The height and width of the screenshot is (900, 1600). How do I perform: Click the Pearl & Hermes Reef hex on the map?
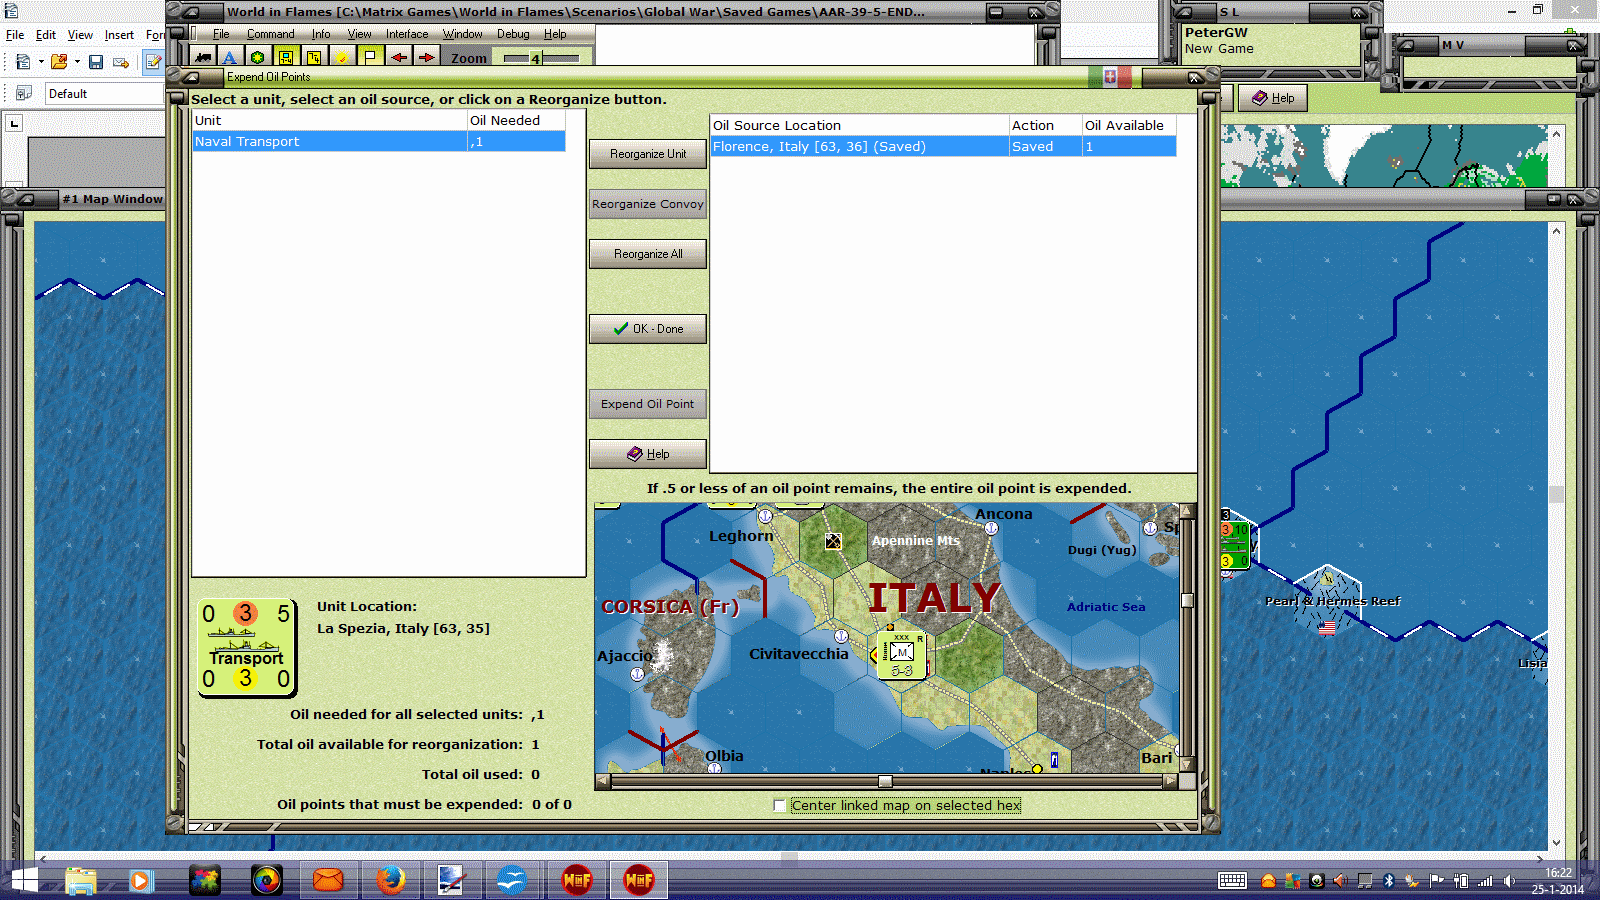[x=1327, y=601]
